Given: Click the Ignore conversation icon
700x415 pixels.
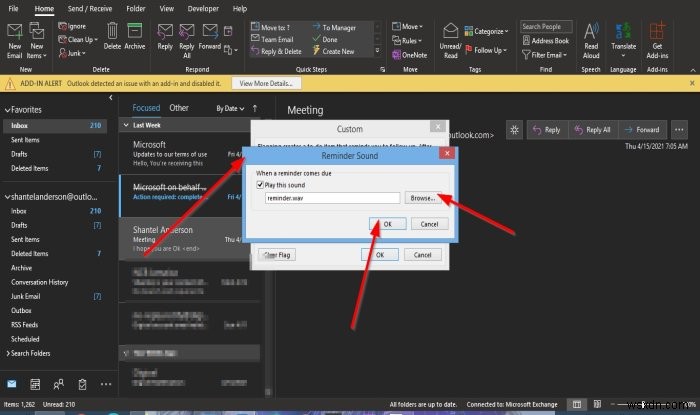Looking at the screenshot, I should pos(62,26).
